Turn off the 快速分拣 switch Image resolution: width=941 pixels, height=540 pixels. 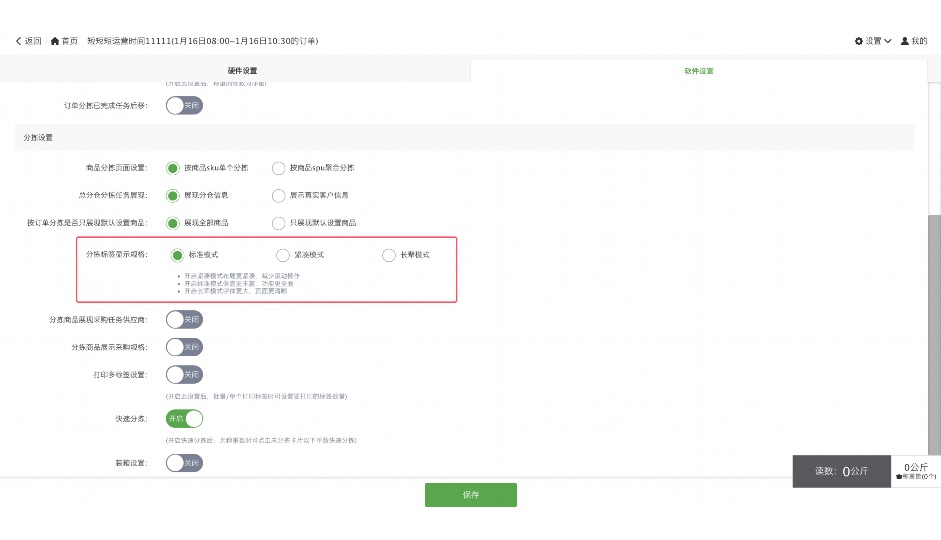184,419
